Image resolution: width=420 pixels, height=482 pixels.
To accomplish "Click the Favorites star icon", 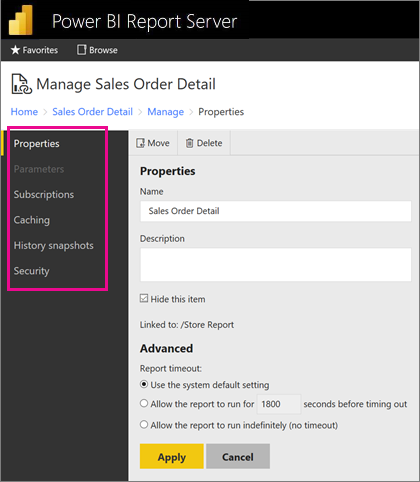I will coord(15,50).
